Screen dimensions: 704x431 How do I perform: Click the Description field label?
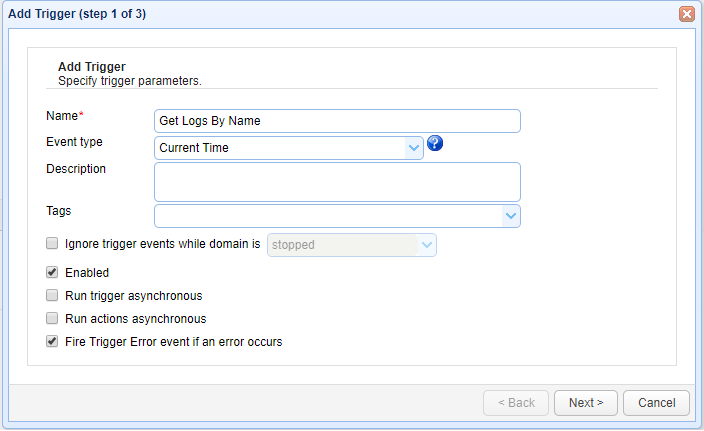coord(76,169)
